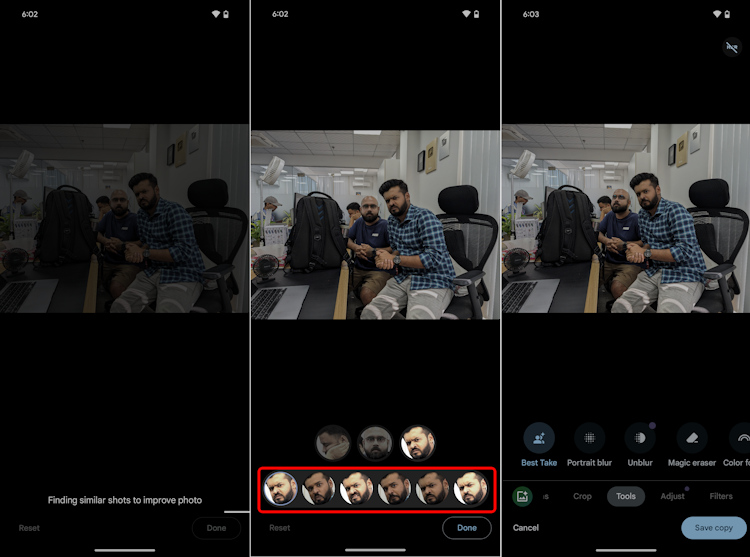Select the Best Take tool
Image resolution: width=750 pixels, height=557 pixels.
tap(539, 444)
